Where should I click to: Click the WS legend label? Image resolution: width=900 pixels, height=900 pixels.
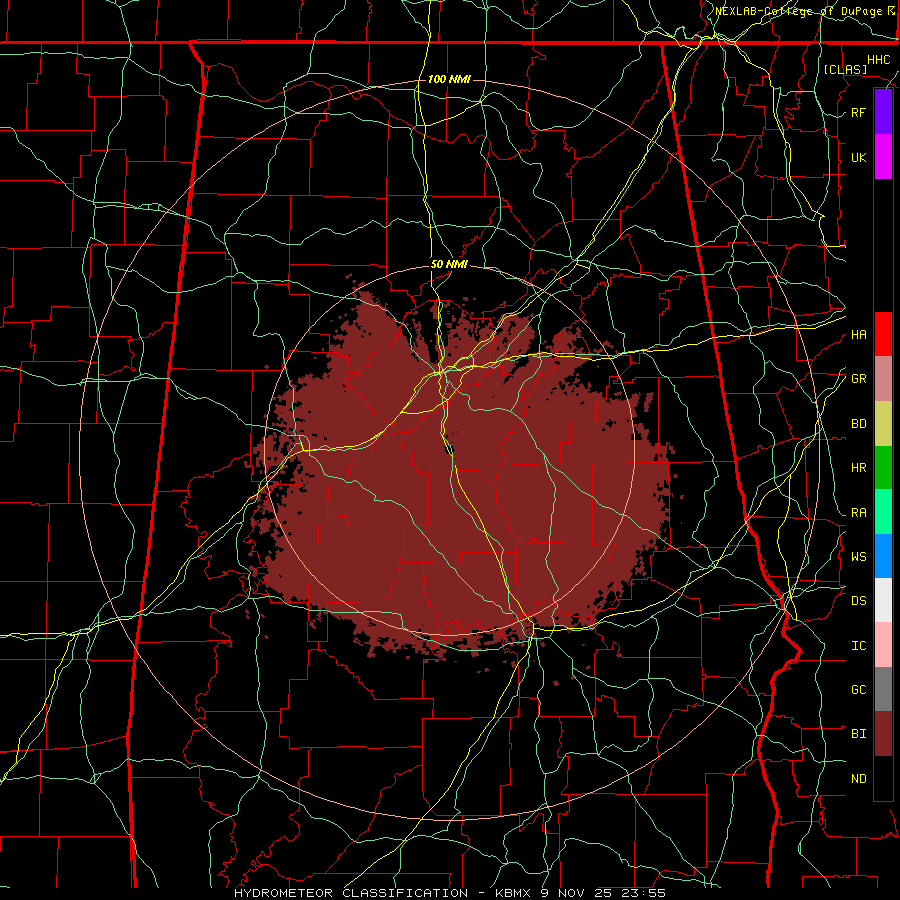point(858,557)
